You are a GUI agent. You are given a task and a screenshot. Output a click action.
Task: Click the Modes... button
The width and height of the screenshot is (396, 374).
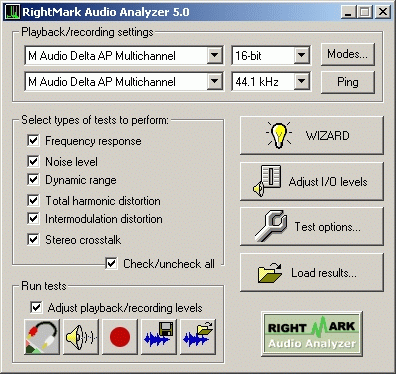[x=348, y=54]
